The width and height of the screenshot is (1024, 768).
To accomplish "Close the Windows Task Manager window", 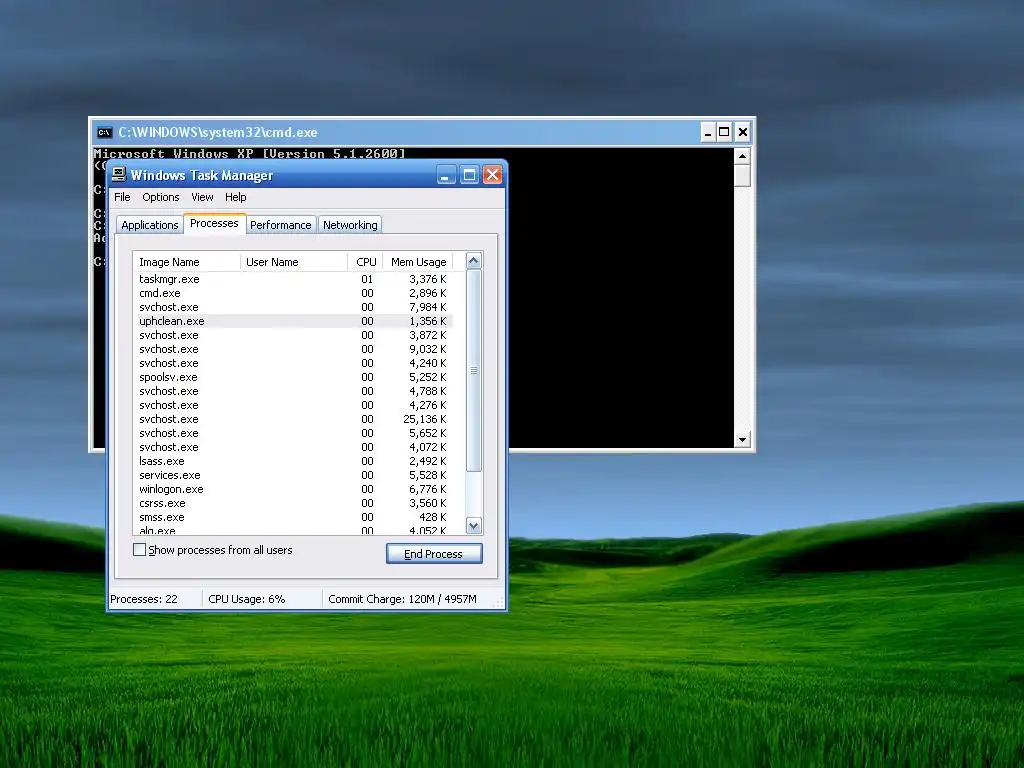I will tap(492, 175).
